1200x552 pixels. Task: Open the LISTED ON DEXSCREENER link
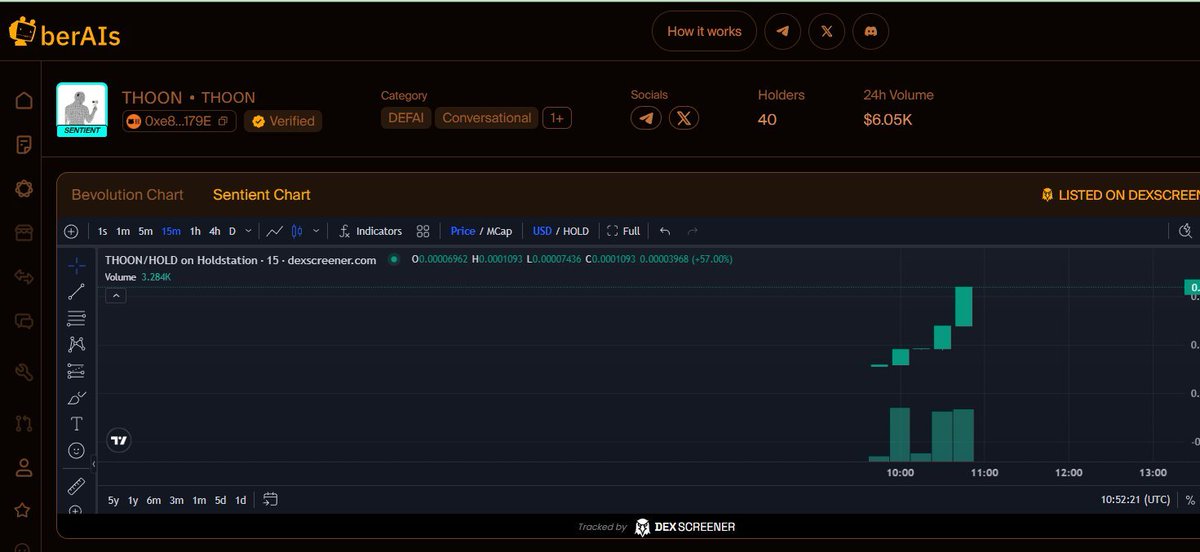click(x=1120, y=195)
